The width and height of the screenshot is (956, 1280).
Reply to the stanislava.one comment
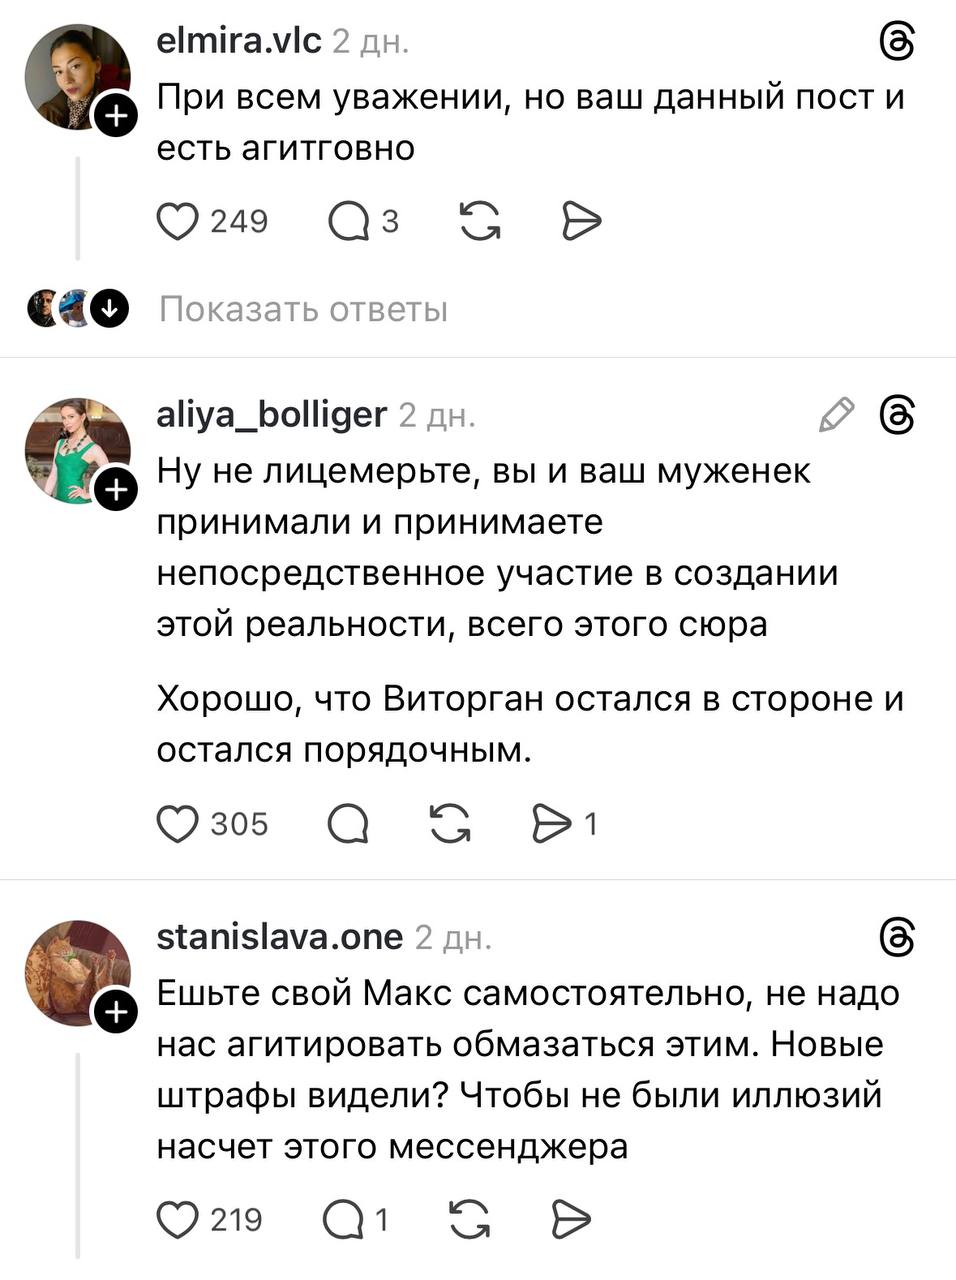[343, 1220]
